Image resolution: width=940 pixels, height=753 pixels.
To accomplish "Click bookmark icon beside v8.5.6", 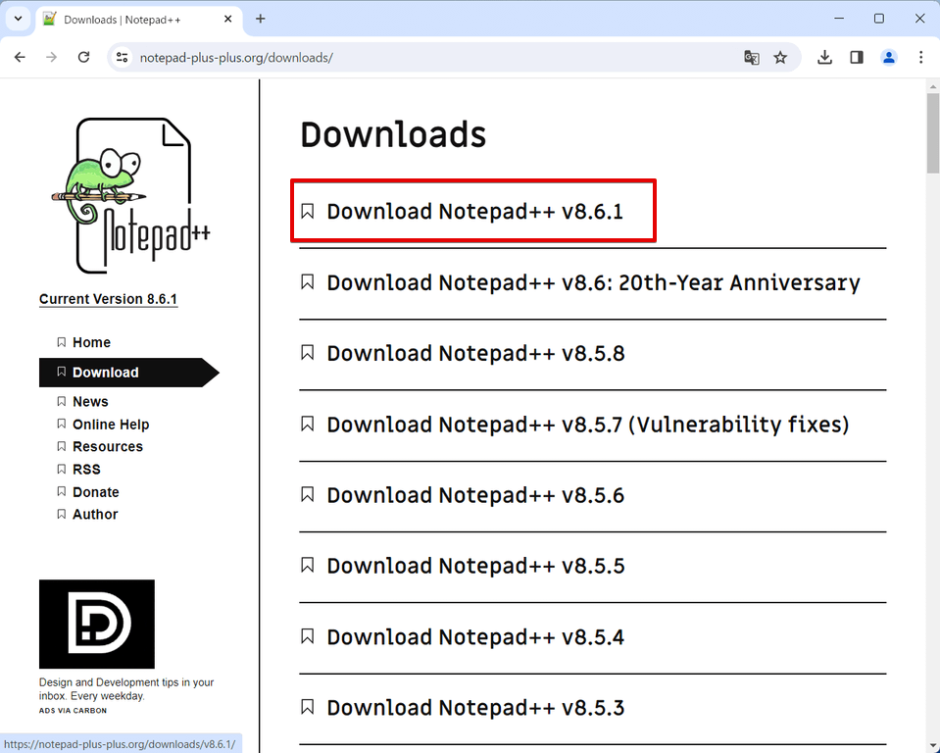I will tap(308, 495).
